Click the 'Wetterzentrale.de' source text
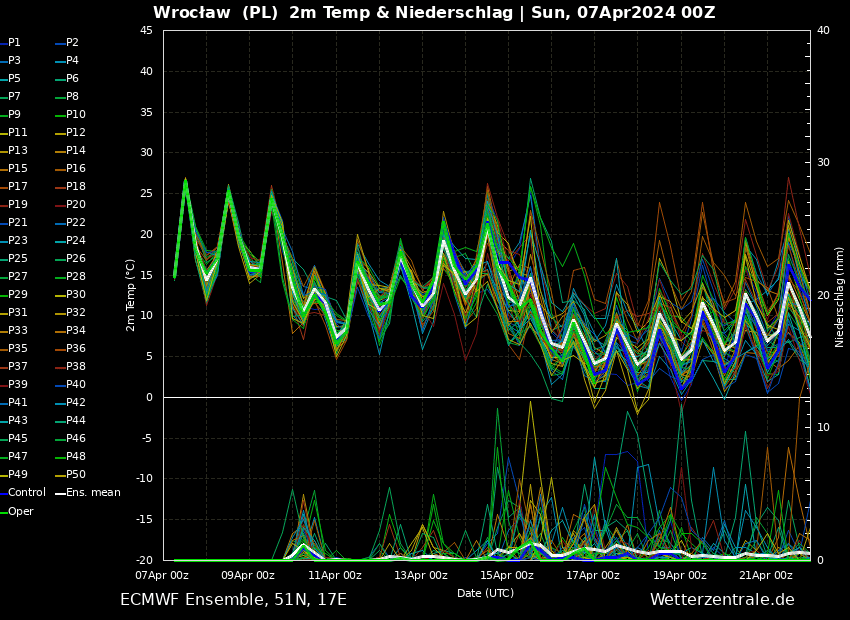The width and height of the screenshot is (850, 620). pyautogui.click(x=722, y=600)
